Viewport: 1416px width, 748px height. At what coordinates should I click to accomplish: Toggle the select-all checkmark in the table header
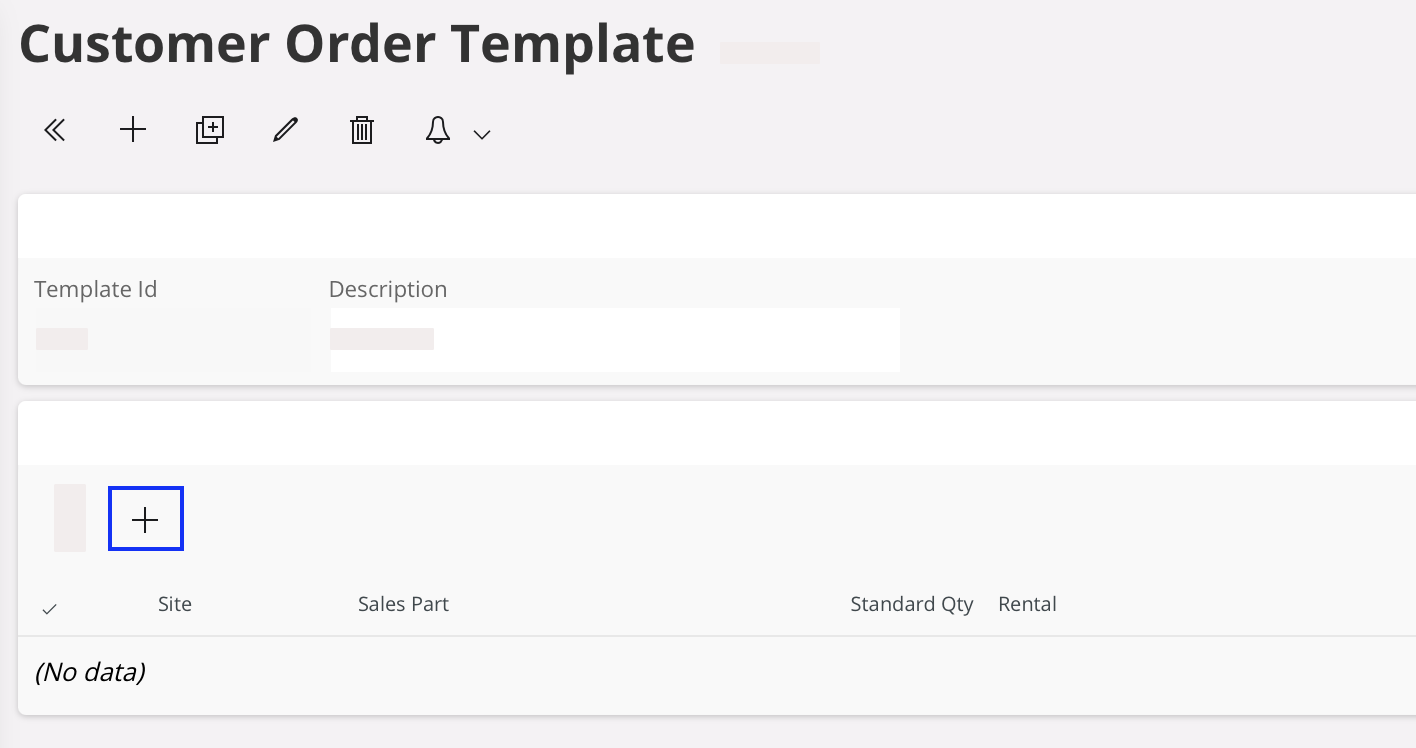pyautogui.click(x=50, y=608)
